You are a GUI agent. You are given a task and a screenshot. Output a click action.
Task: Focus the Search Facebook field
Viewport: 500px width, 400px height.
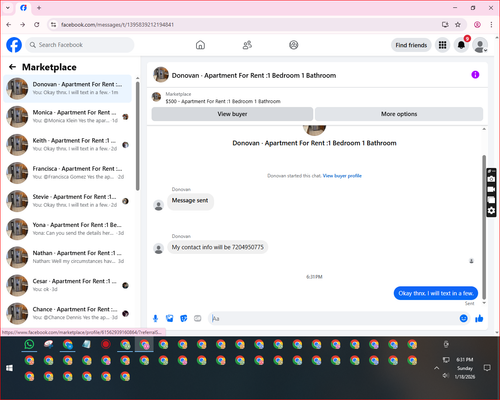point(80,45)
